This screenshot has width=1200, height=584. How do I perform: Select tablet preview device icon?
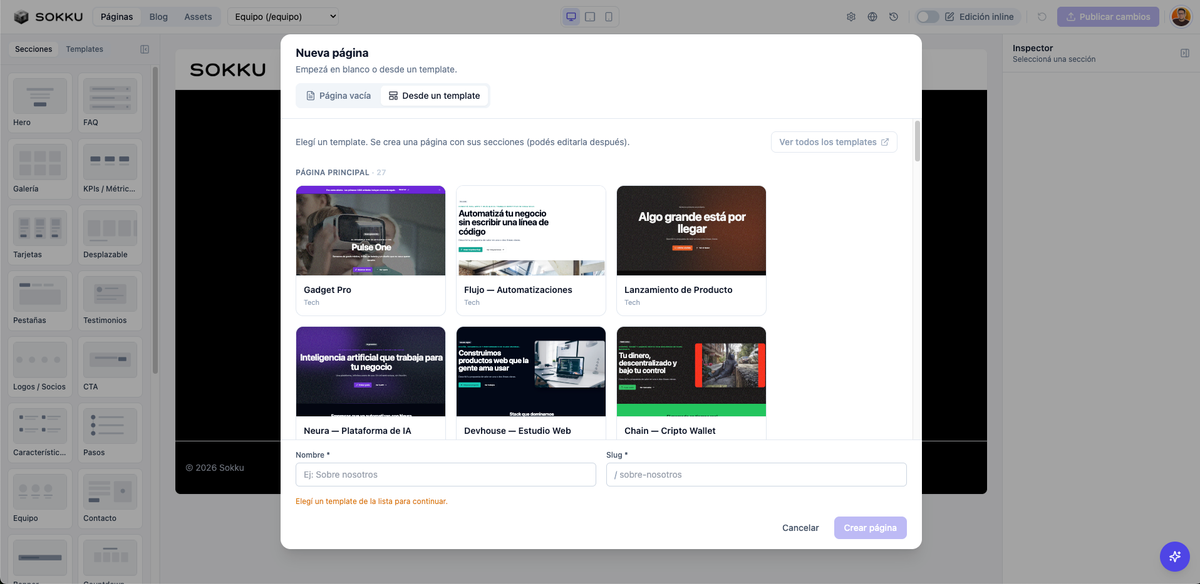pos(590,17)
